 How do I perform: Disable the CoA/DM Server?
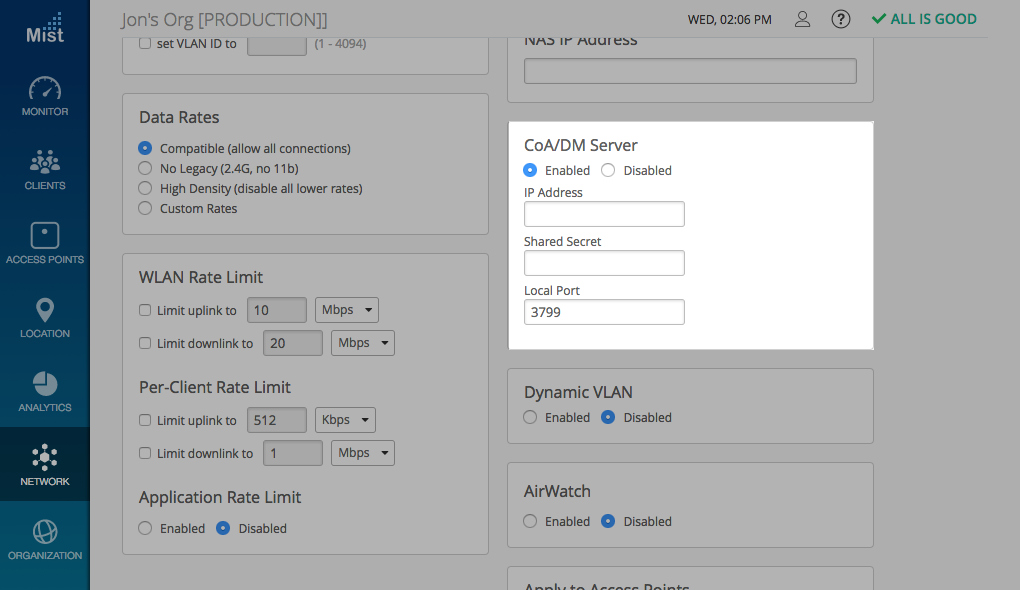[x=608, y=171]
